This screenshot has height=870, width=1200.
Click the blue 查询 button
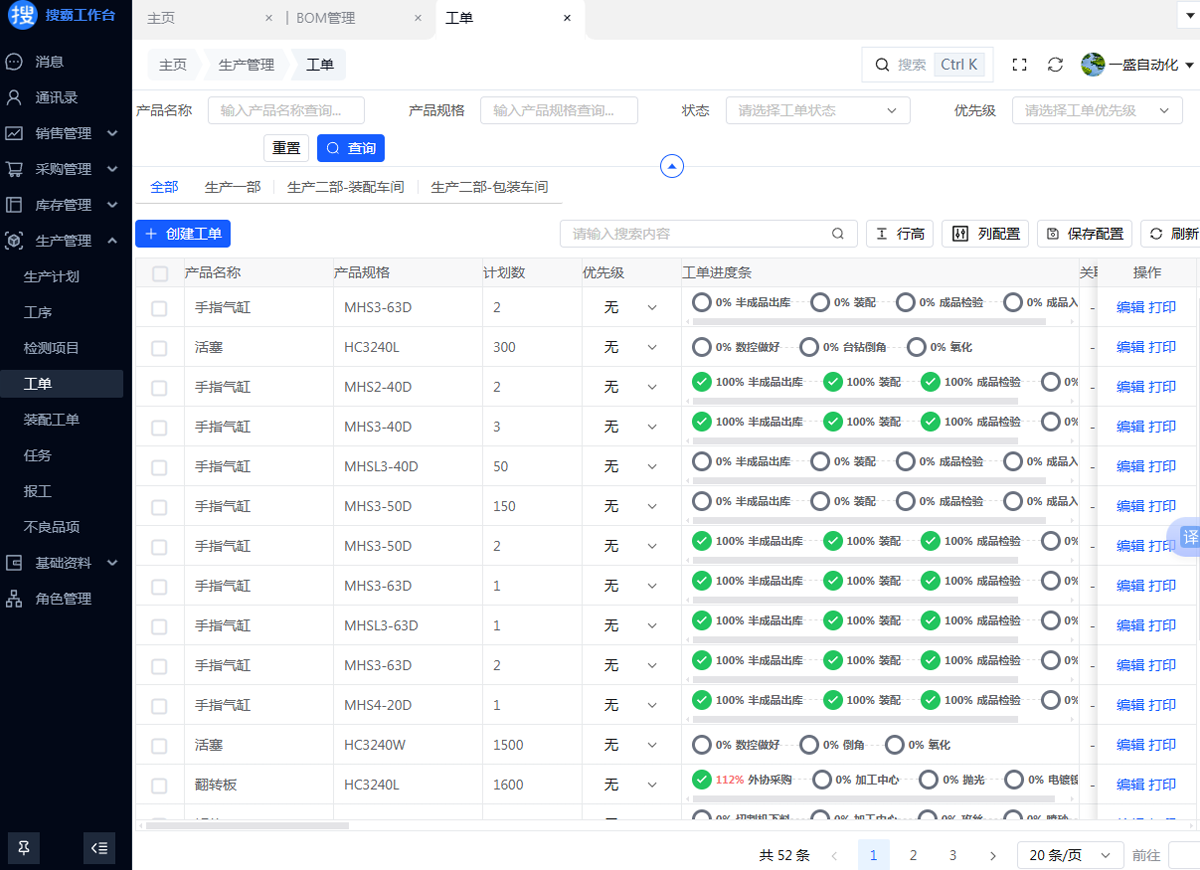[351, 148]
